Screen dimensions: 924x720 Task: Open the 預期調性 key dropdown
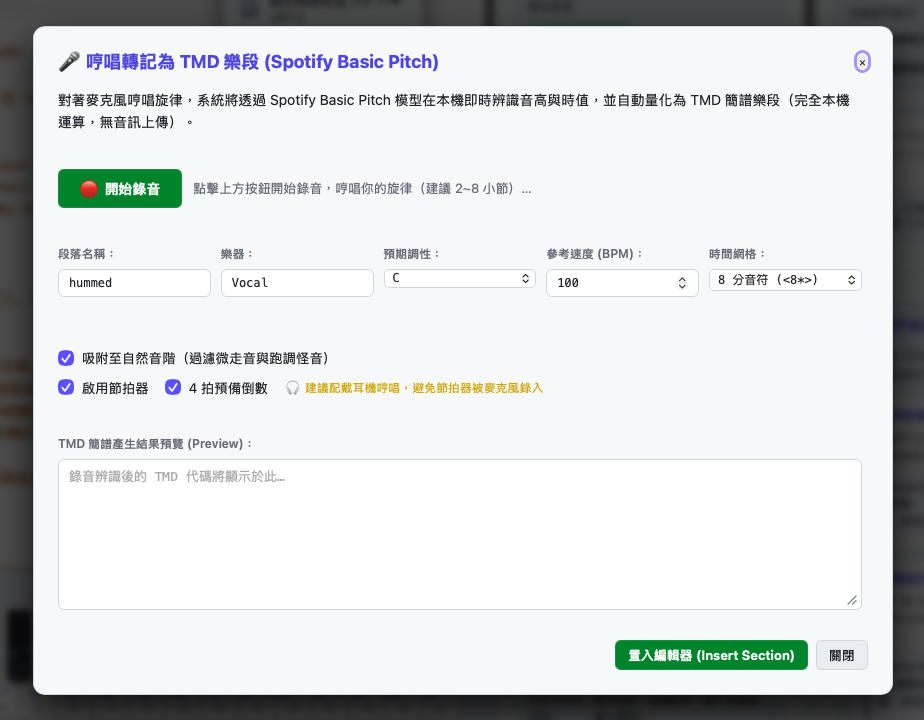point(460,279)
